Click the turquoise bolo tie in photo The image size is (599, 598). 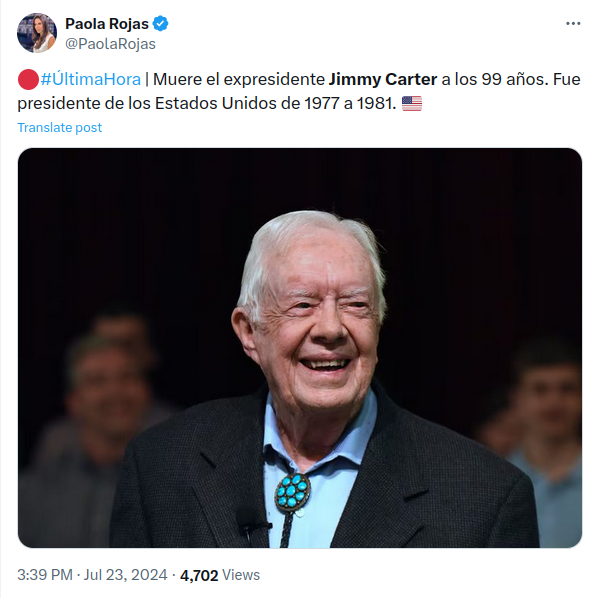292,493
